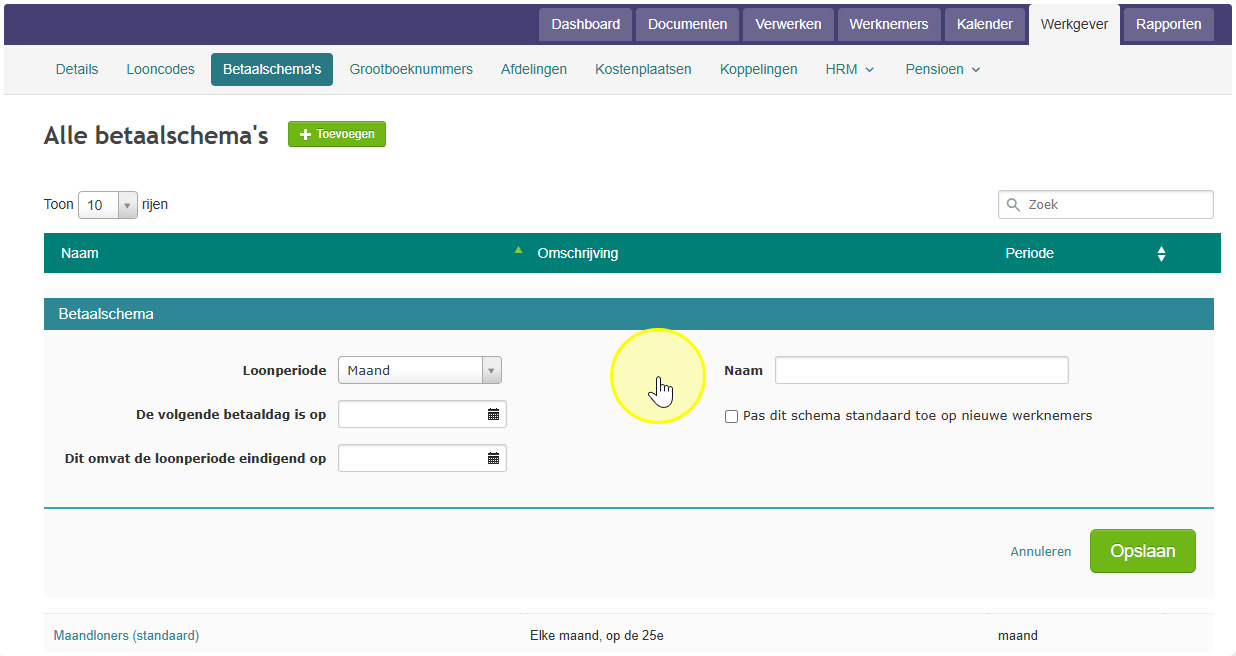The width and height of the screenshot is (1236, 656).
Task: Sort by Naam ascending arrow
Action: tap(518, 251)
